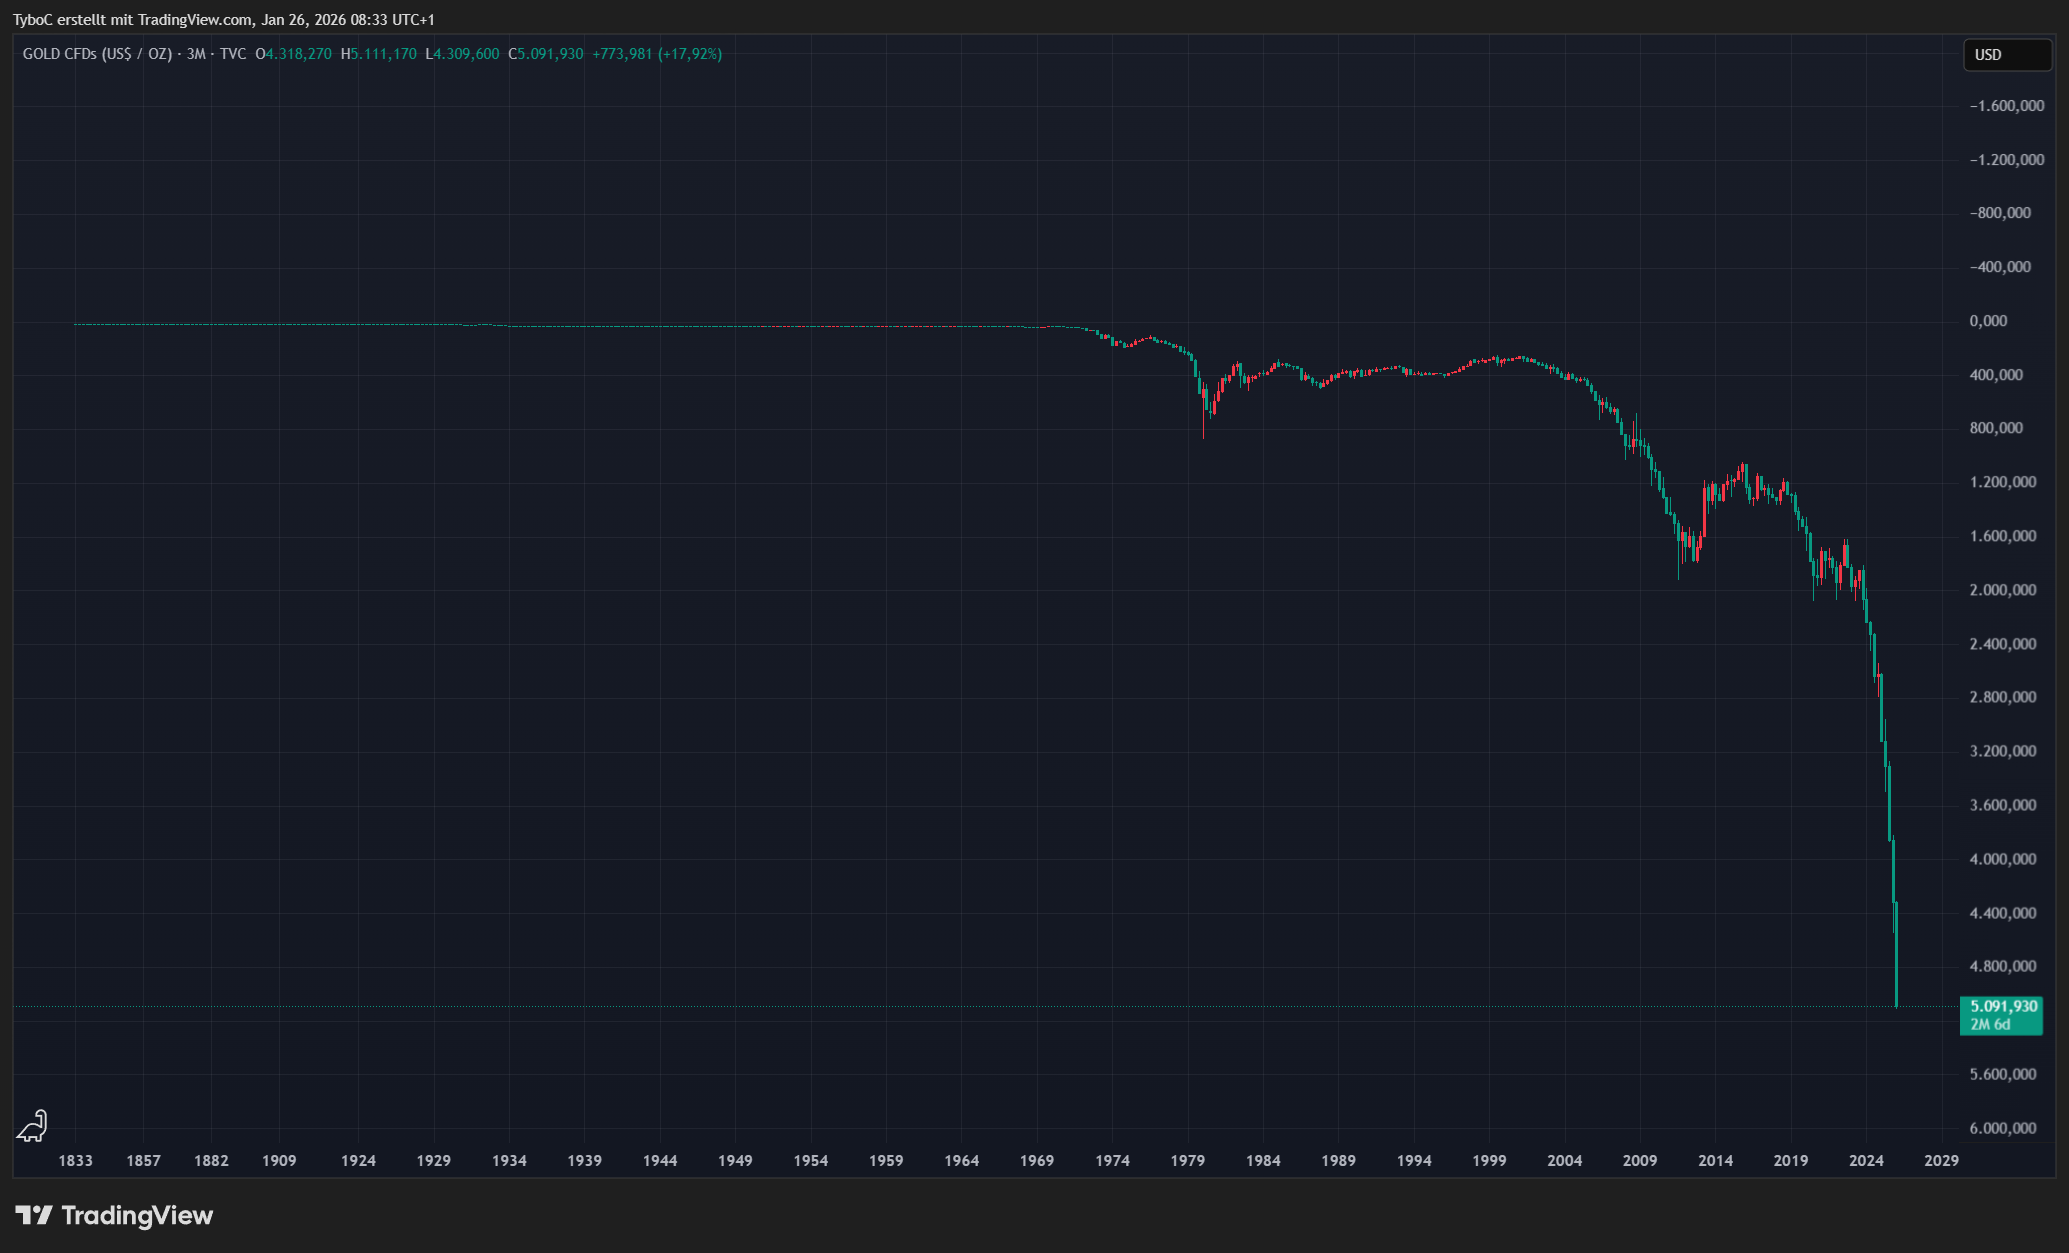Click the TradingView.com text in header
Viewport: 2069px width, 1253px height.
(x=195, y=19)
